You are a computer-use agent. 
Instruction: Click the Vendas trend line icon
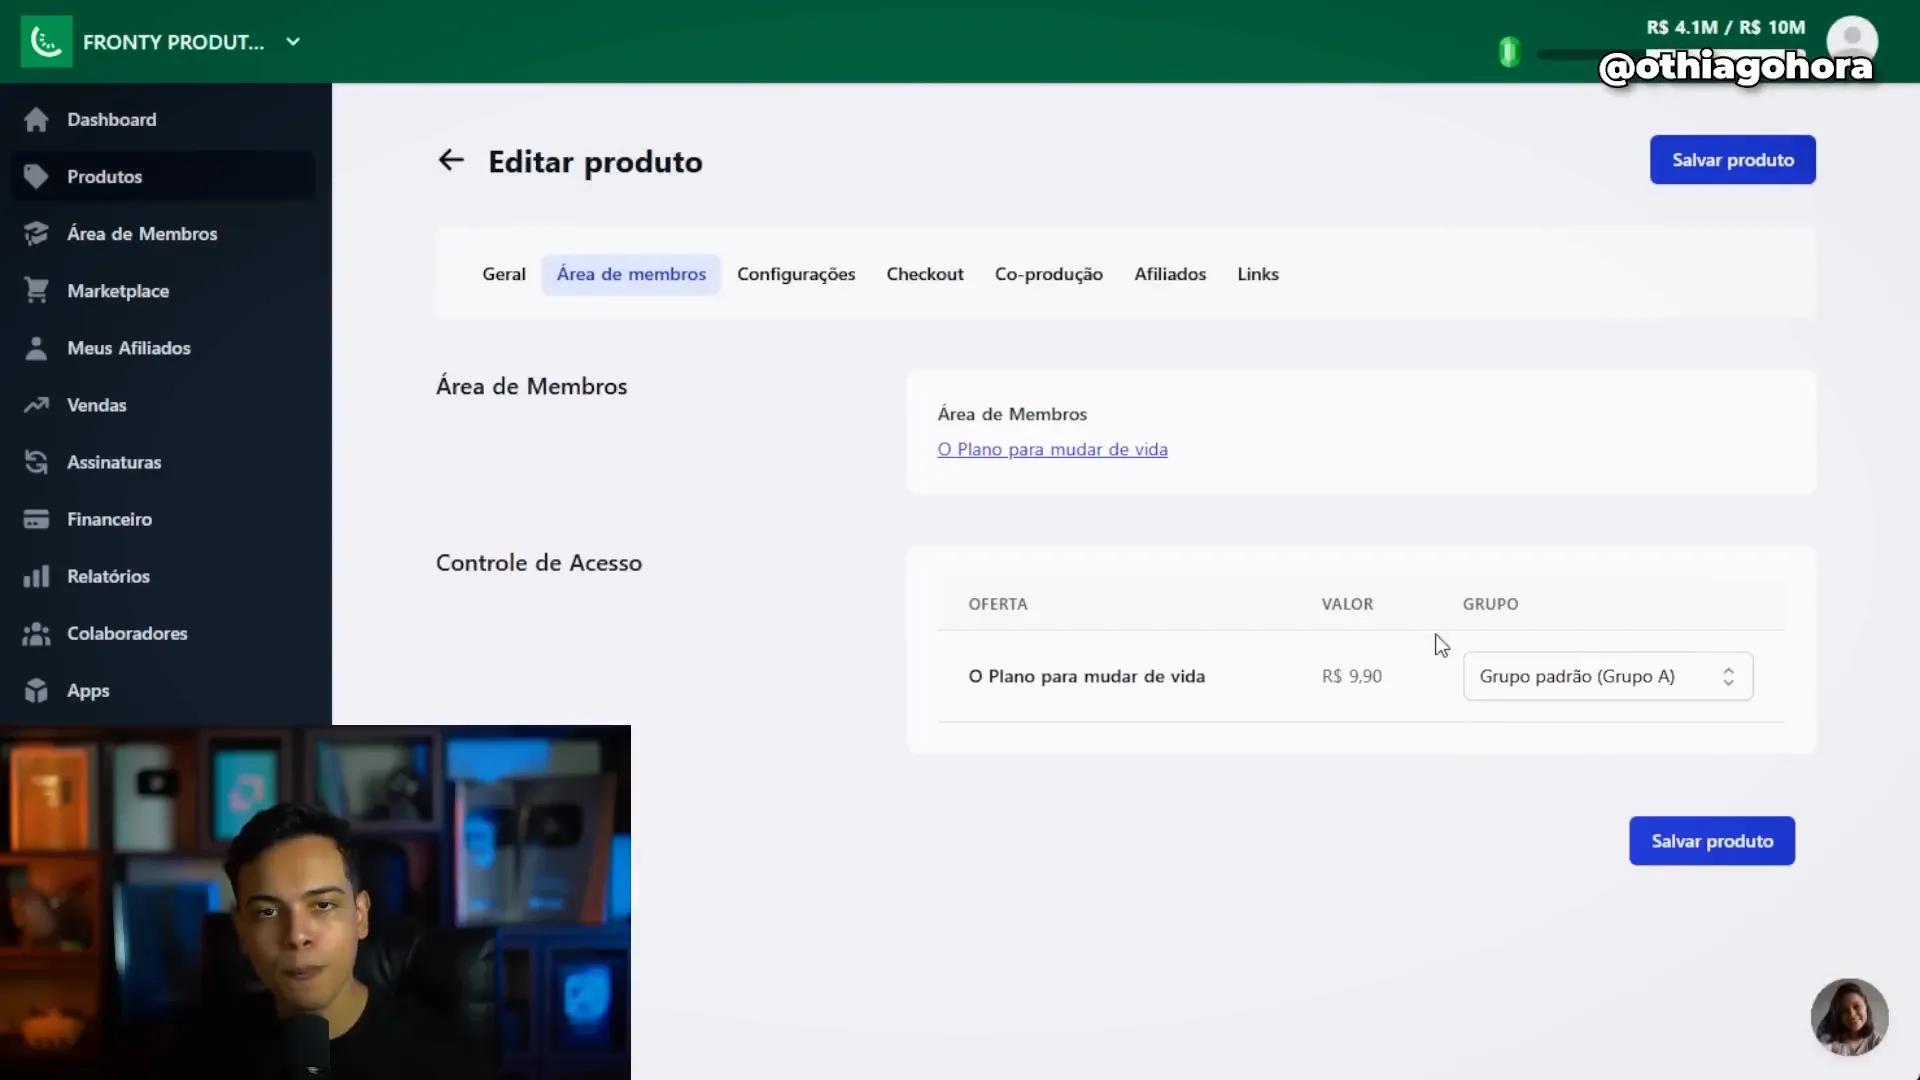point(36,405)
